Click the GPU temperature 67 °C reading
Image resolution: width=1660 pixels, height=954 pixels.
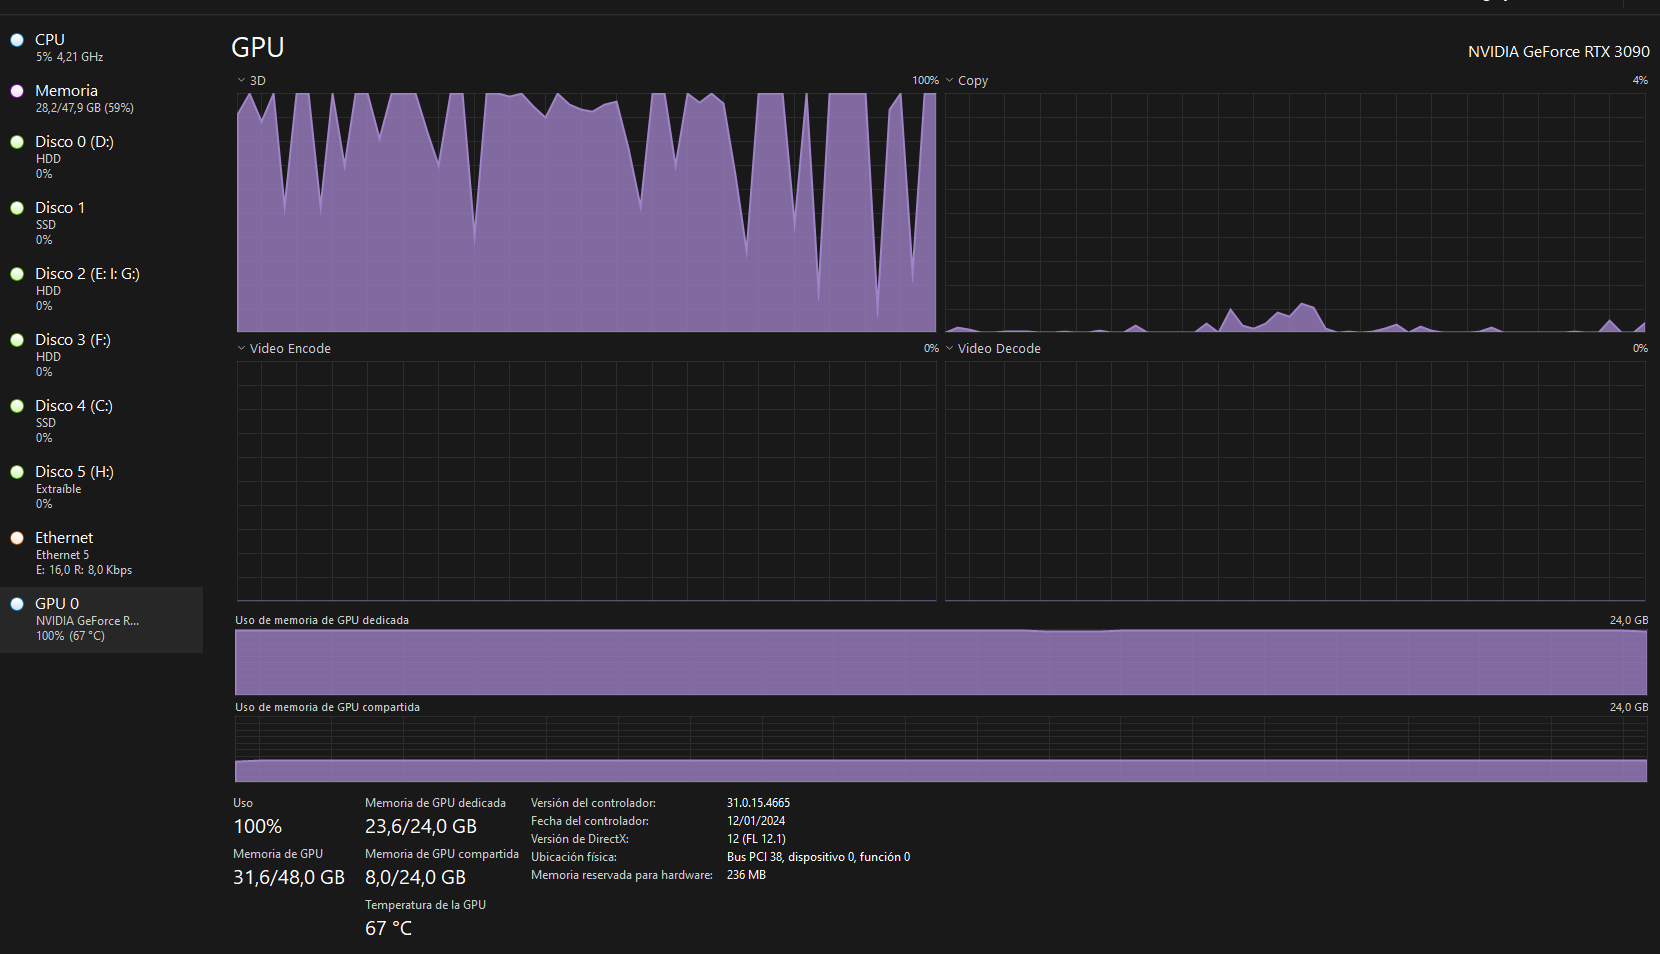coord(388,929)
